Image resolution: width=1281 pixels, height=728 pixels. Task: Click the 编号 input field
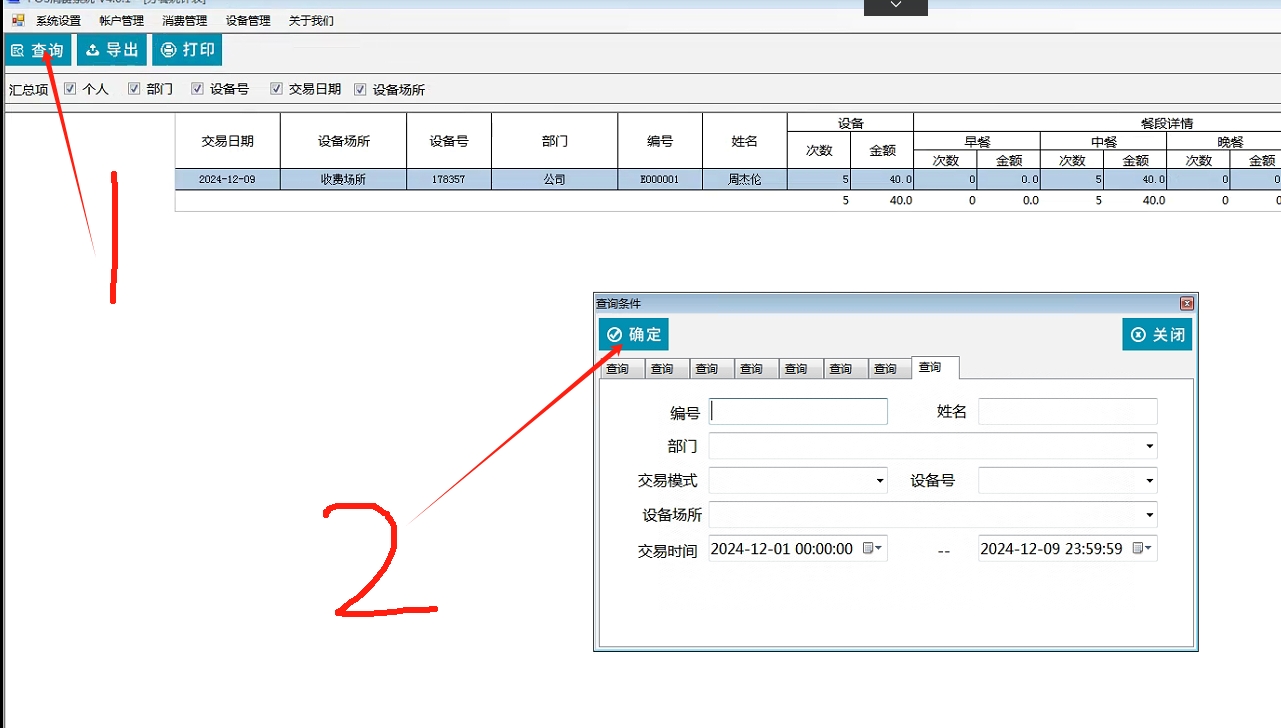pos(798,411)
